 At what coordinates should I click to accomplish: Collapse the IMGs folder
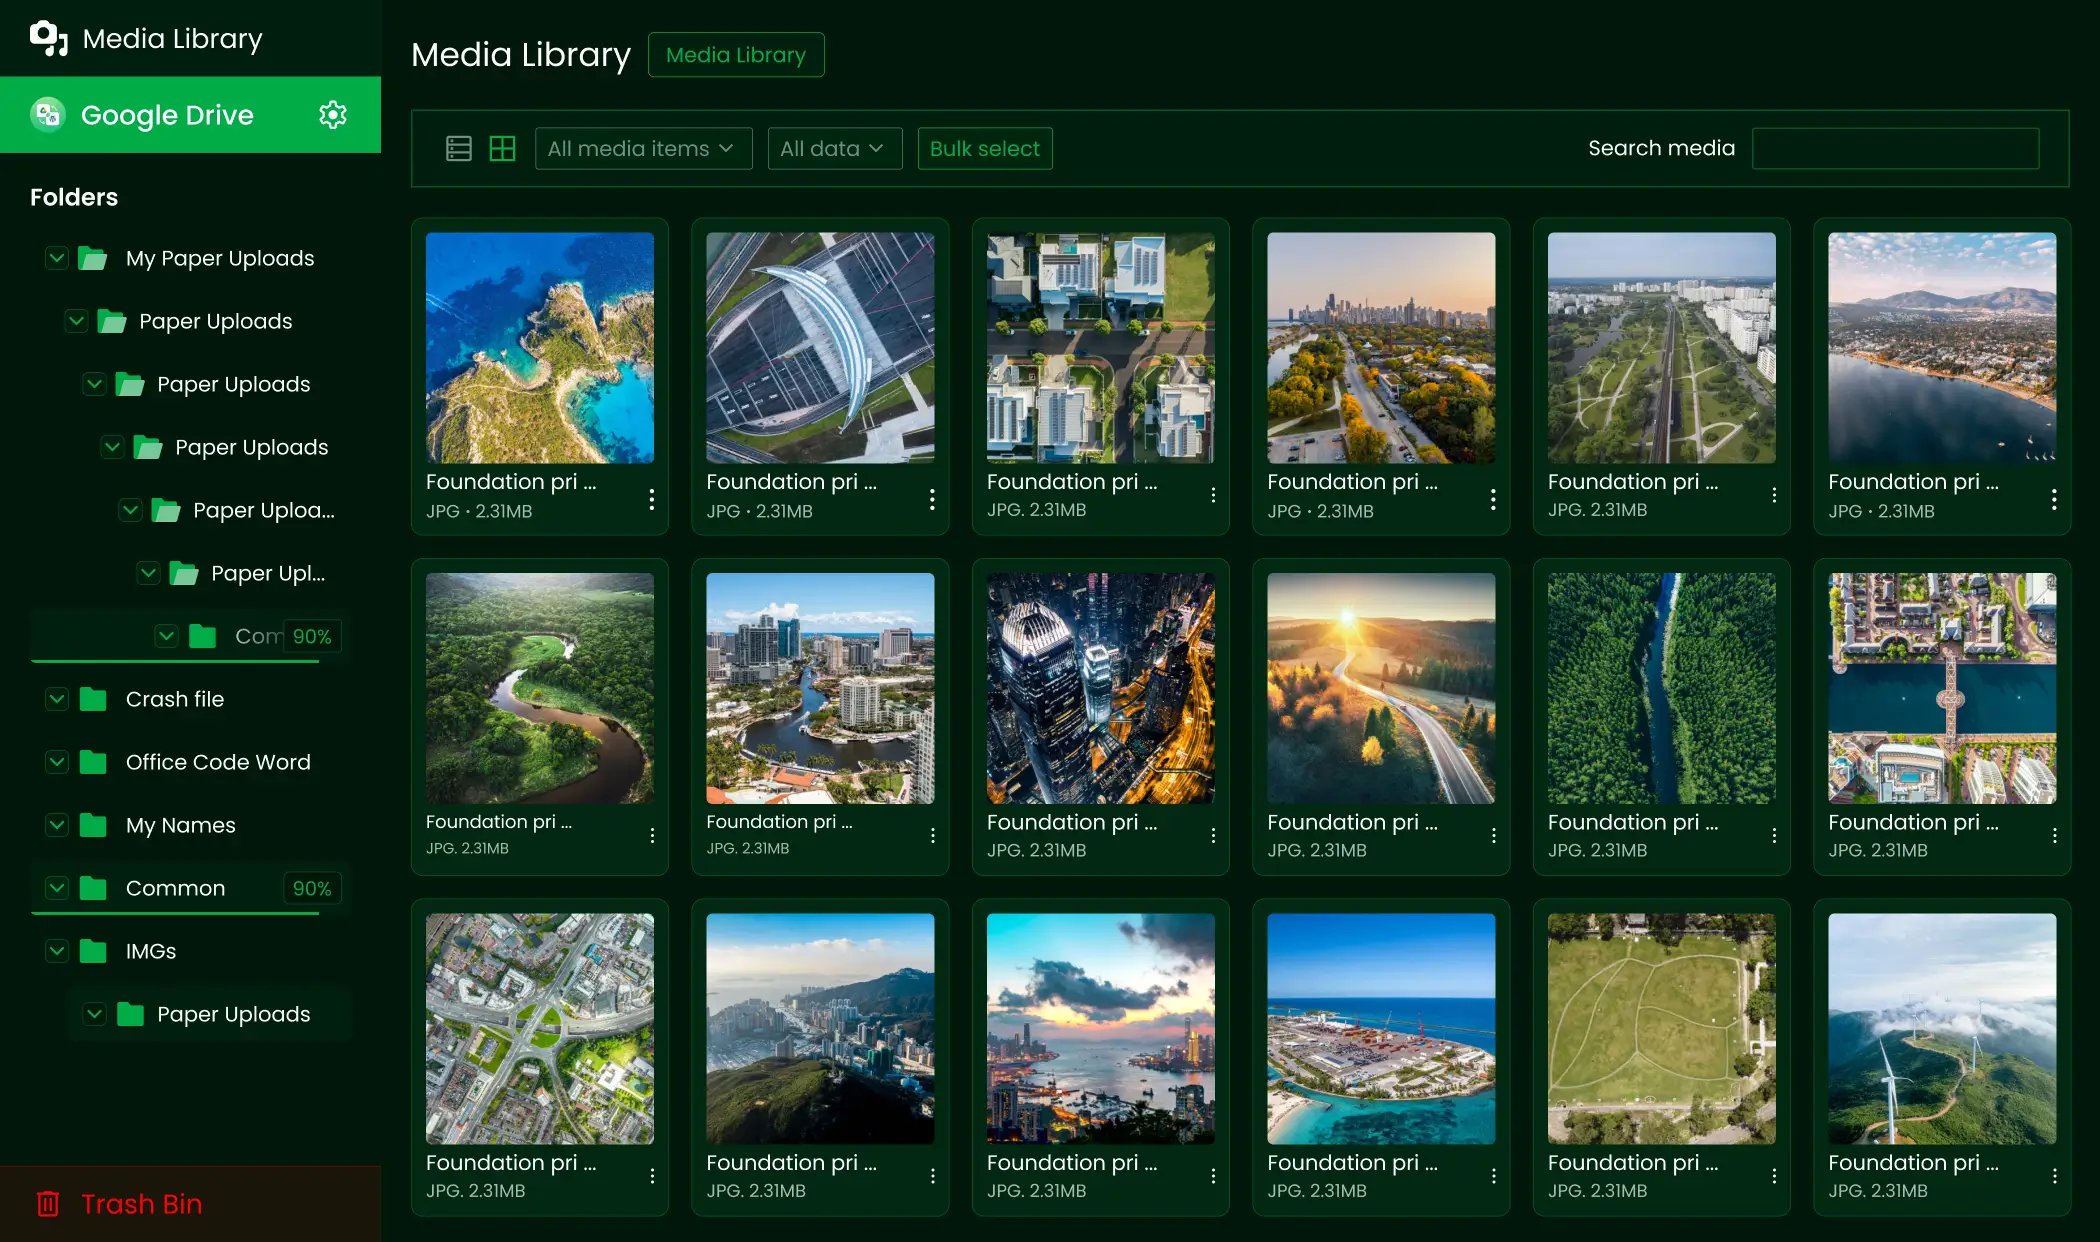tap(56, 951)
